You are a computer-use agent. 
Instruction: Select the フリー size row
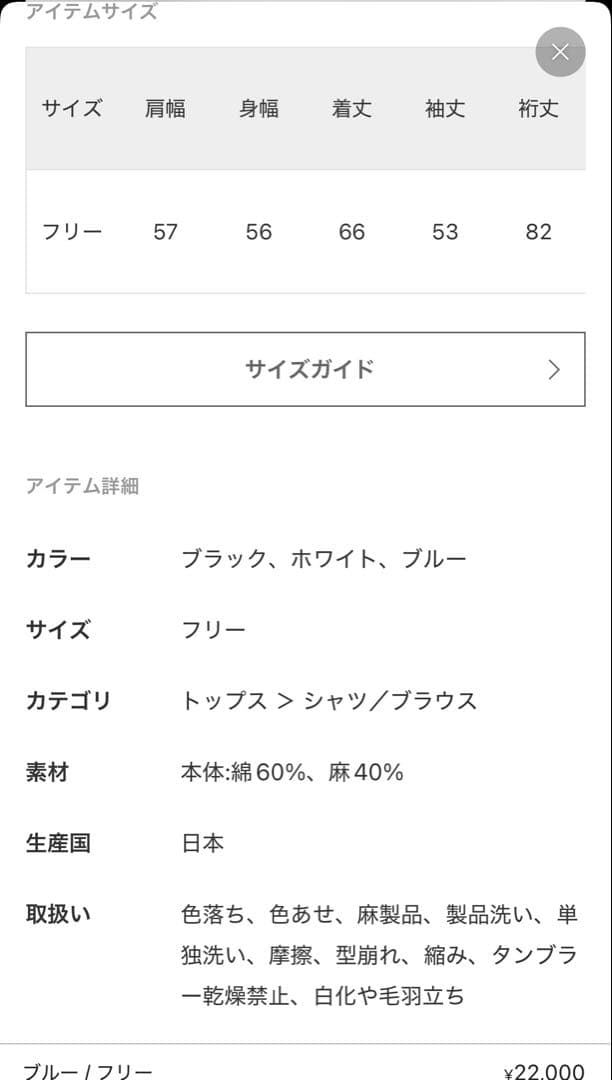coord(70,232)
